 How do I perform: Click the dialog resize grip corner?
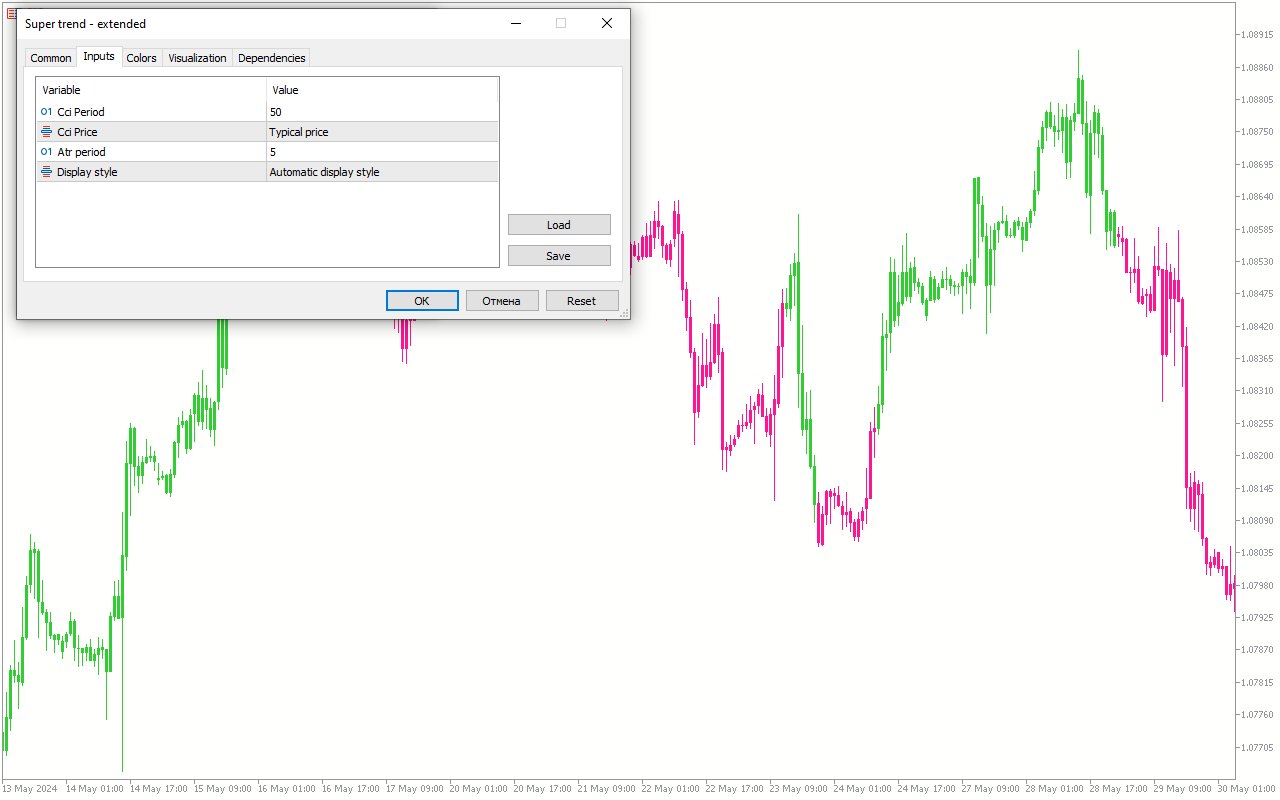(x=624, y=313)
